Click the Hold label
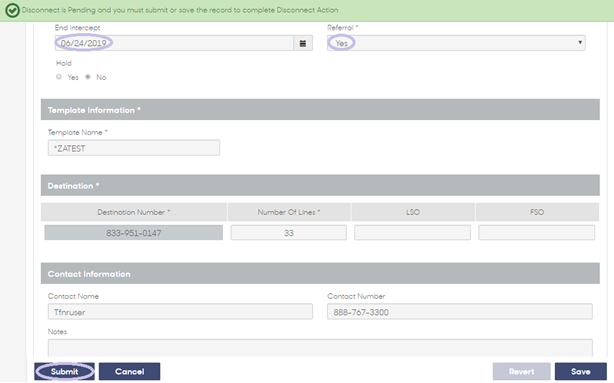Screen dimensions: 614x383 coord(64,63)
